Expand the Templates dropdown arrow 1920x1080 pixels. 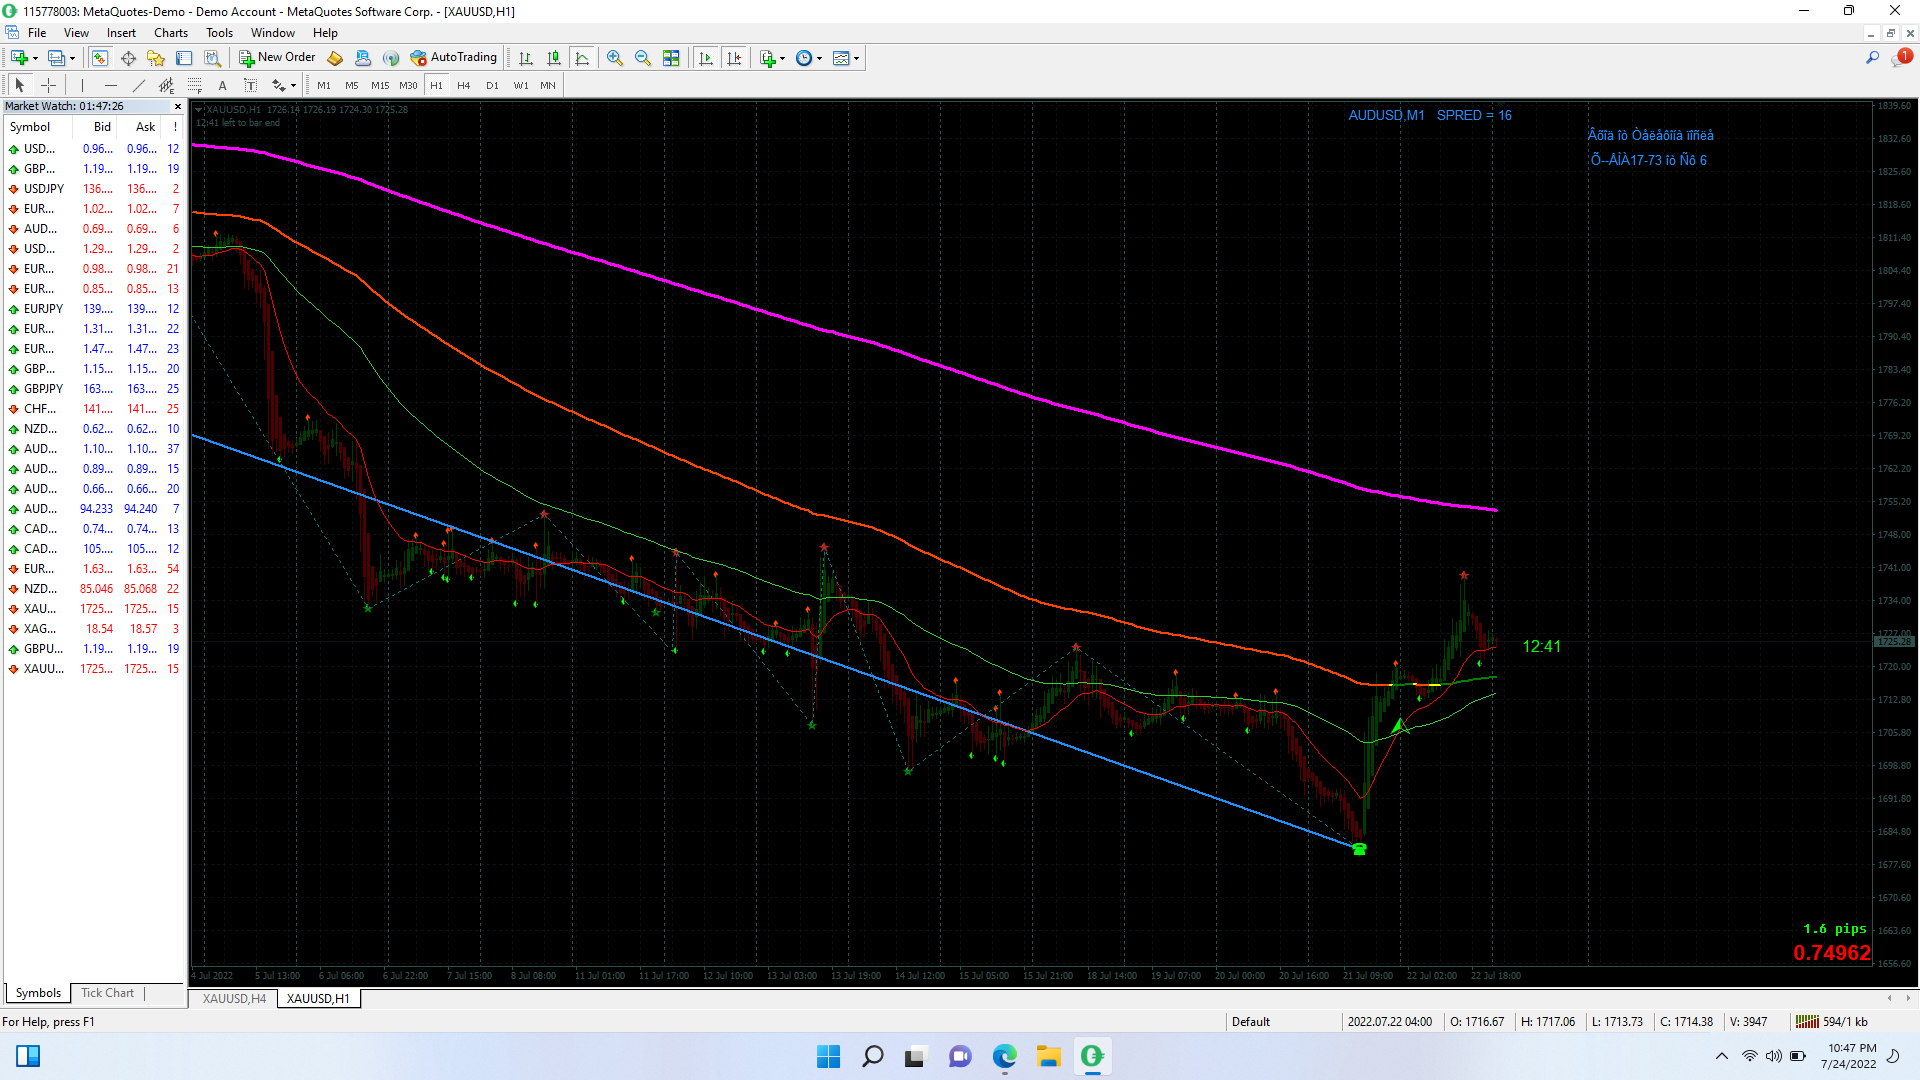click(x=857, y=58)
